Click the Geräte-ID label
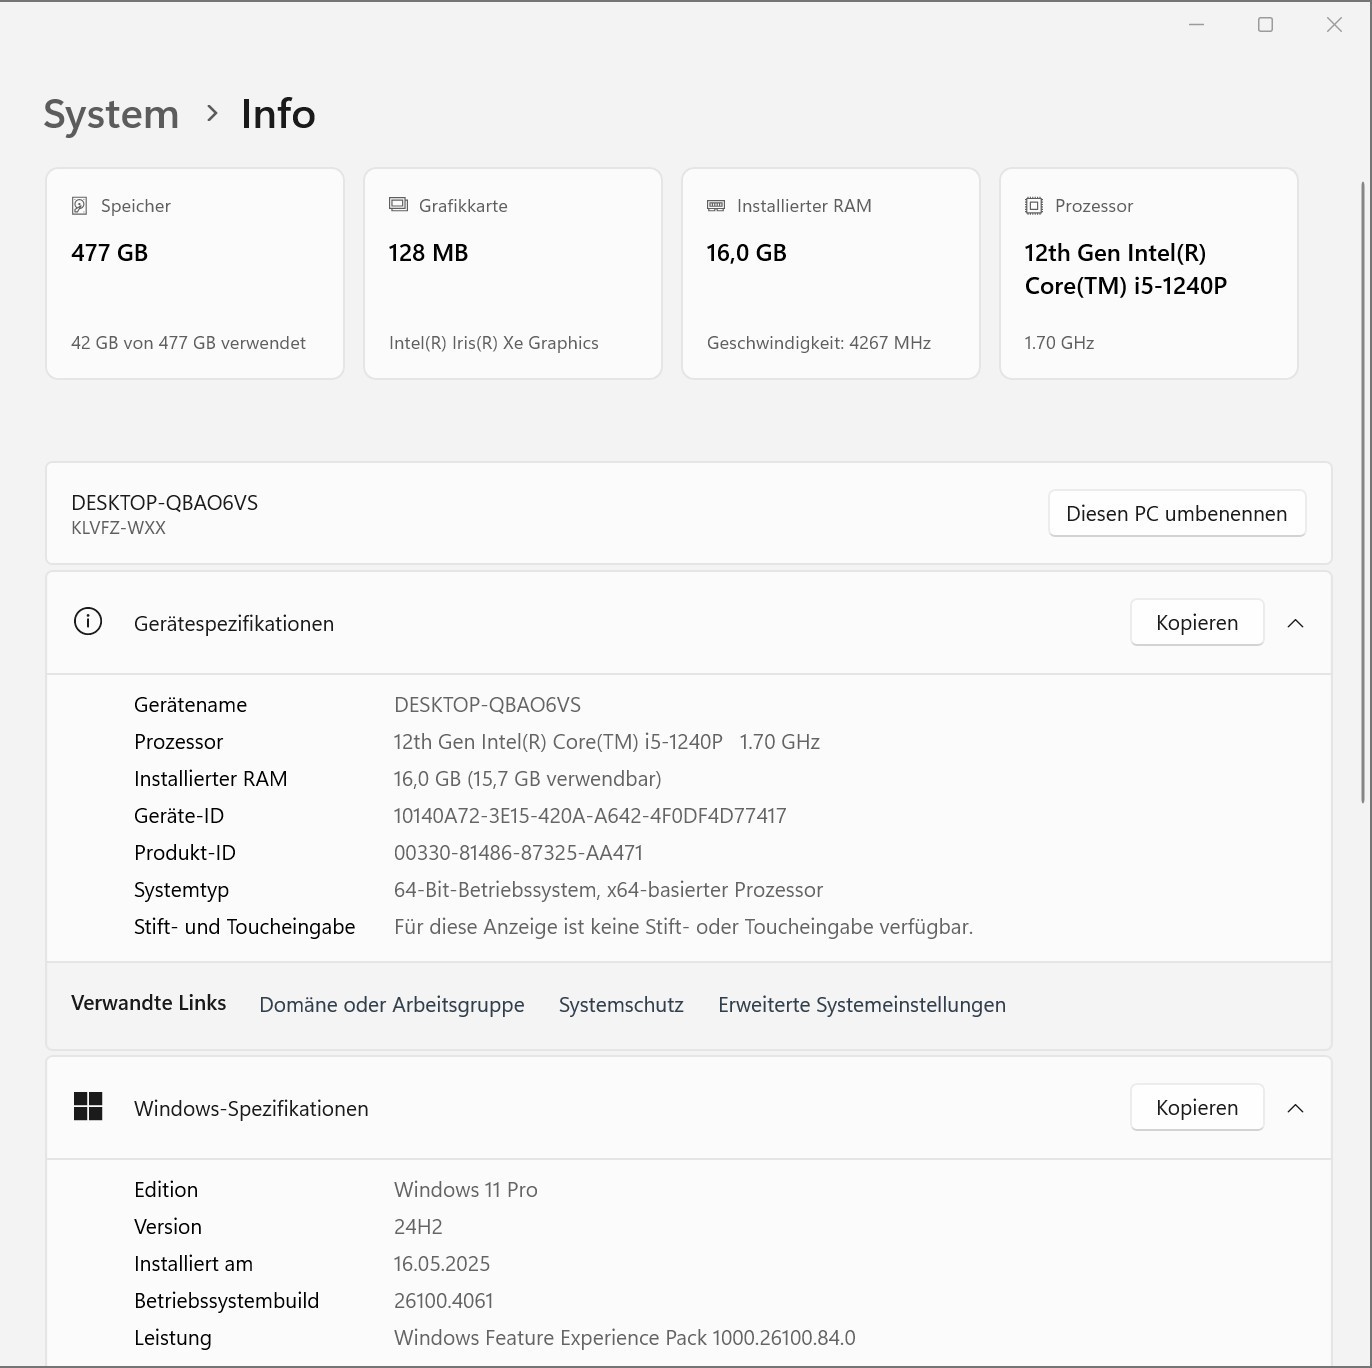Viewport: 1372px width, 1368px height. tap(179, 816)
